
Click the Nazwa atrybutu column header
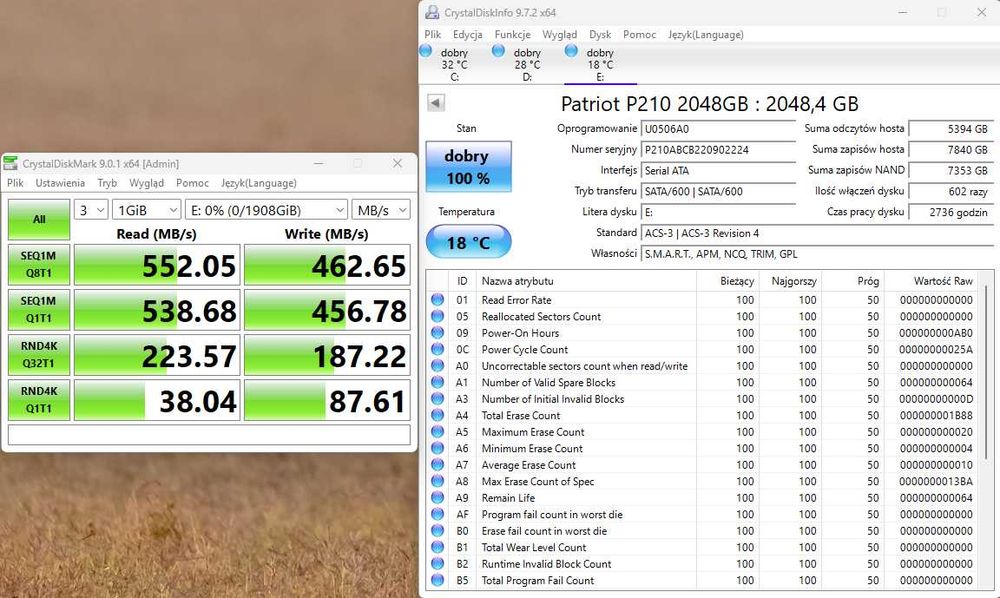(587, 281)
